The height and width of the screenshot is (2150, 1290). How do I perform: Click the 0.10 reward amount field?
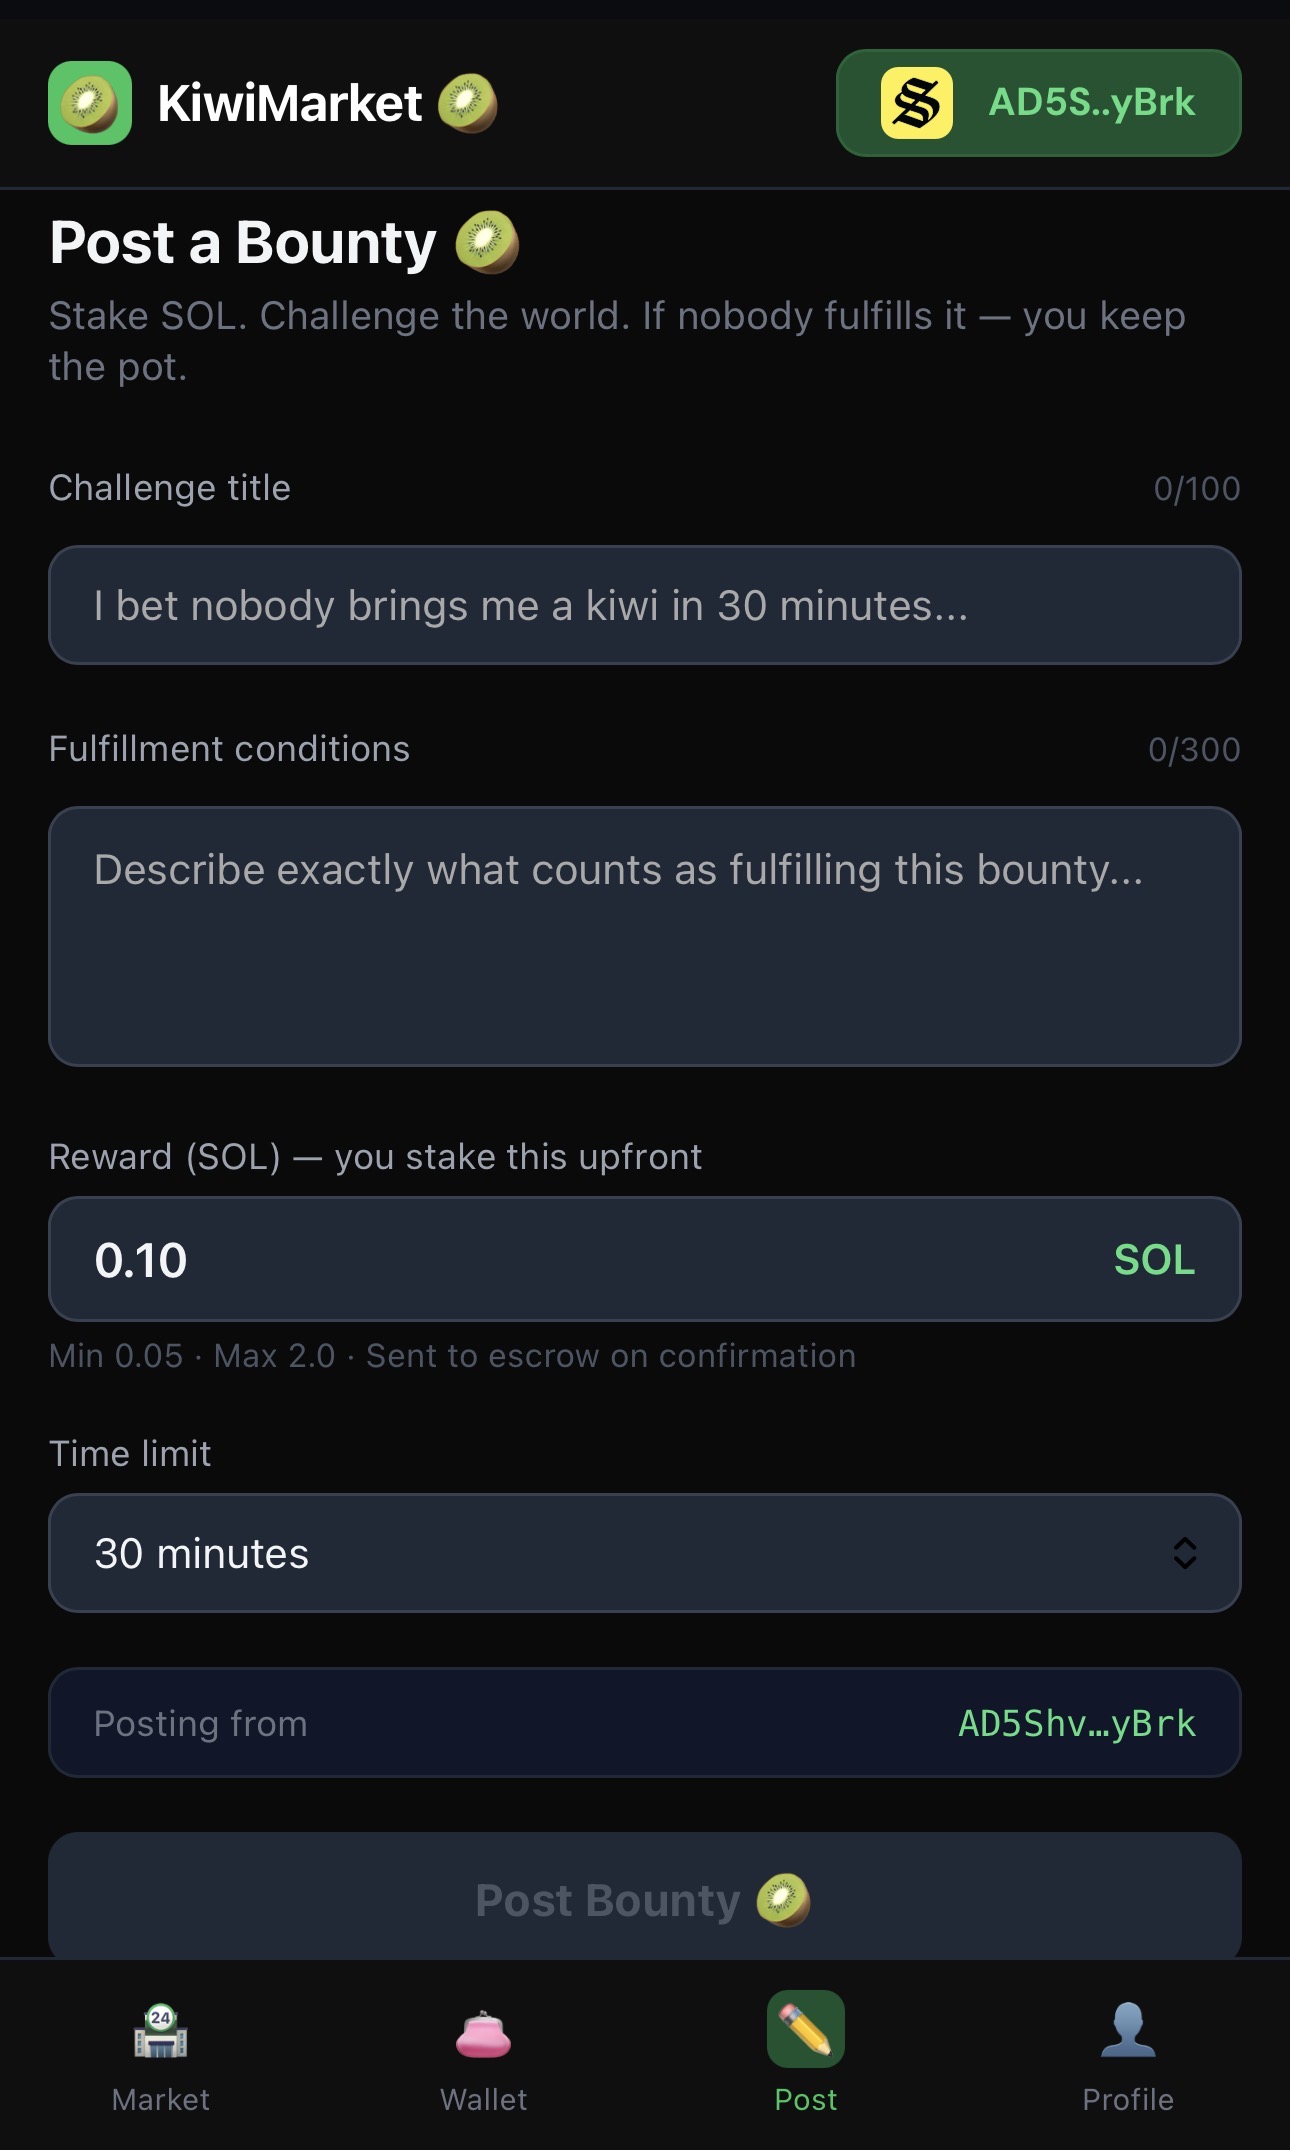point(645,1259)
